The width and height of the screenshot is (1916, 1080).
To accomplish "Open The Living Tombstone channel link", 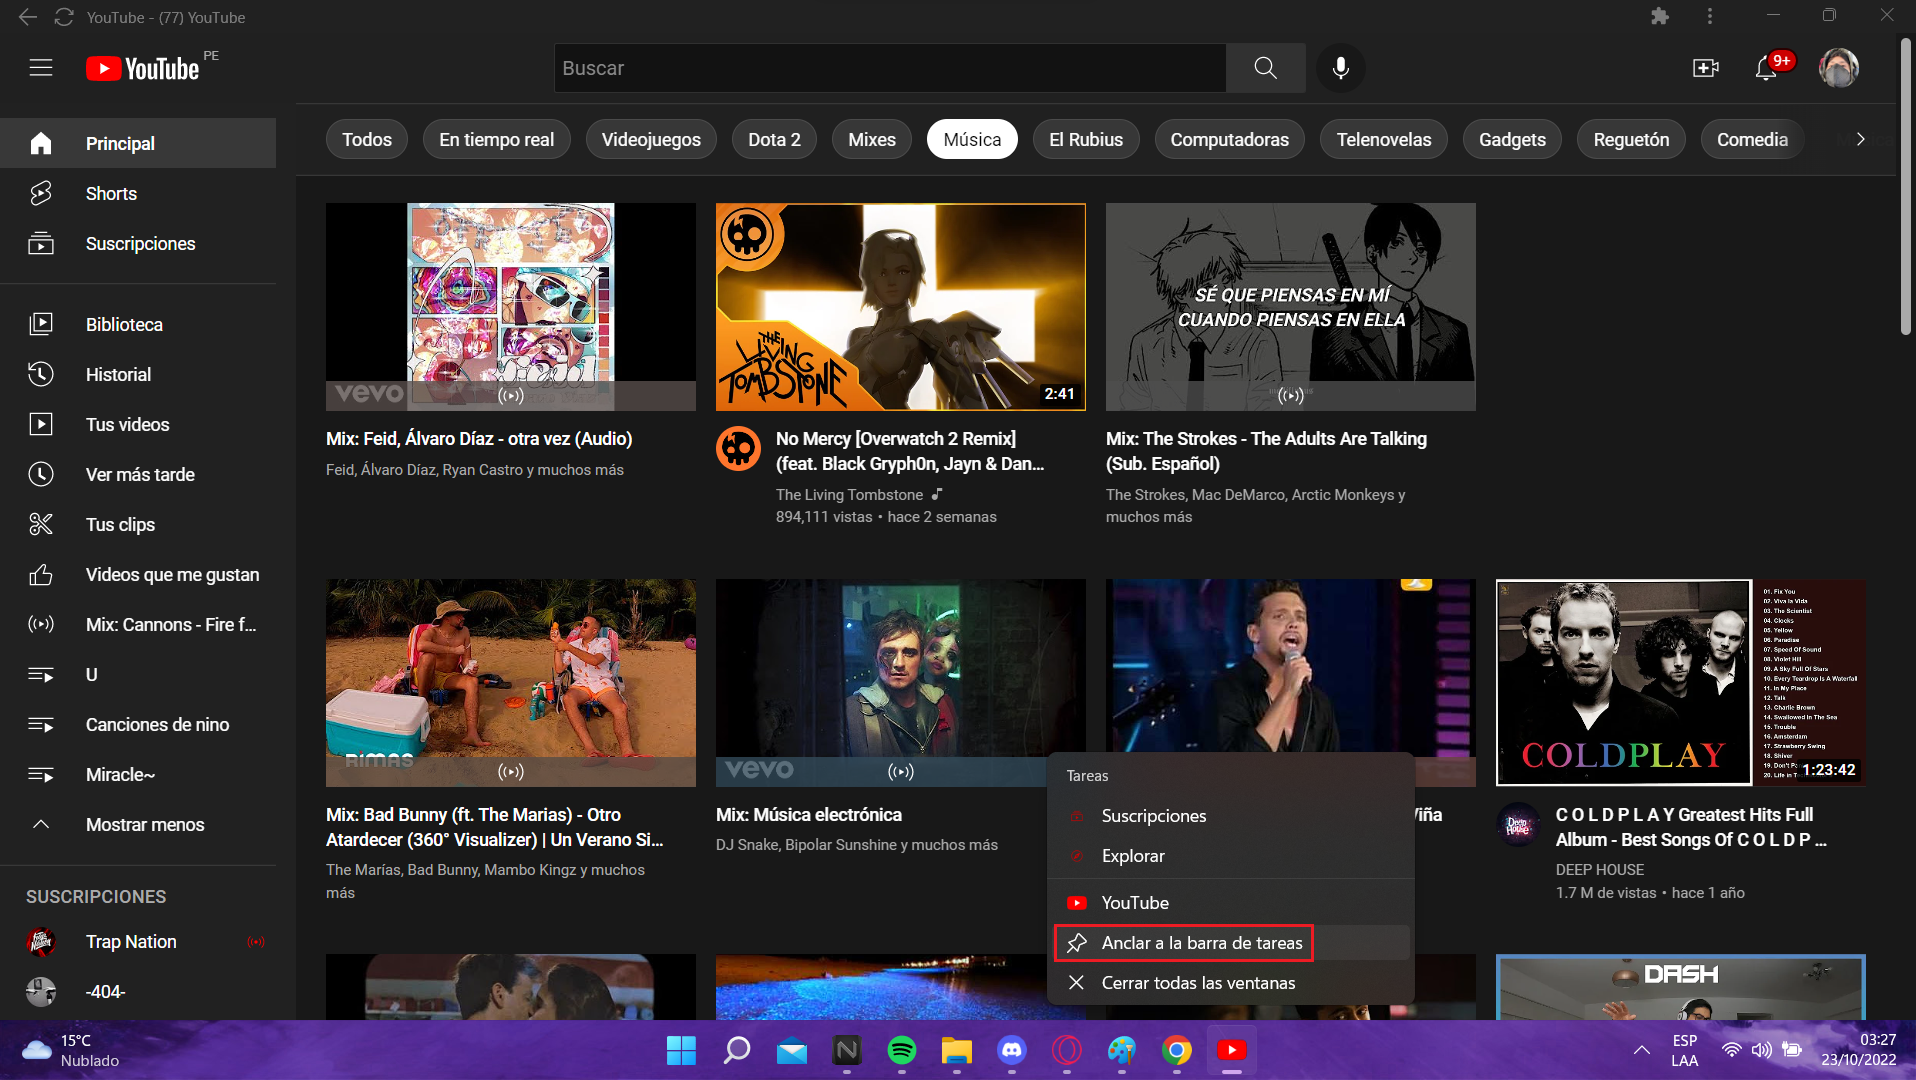I will 849,494.
